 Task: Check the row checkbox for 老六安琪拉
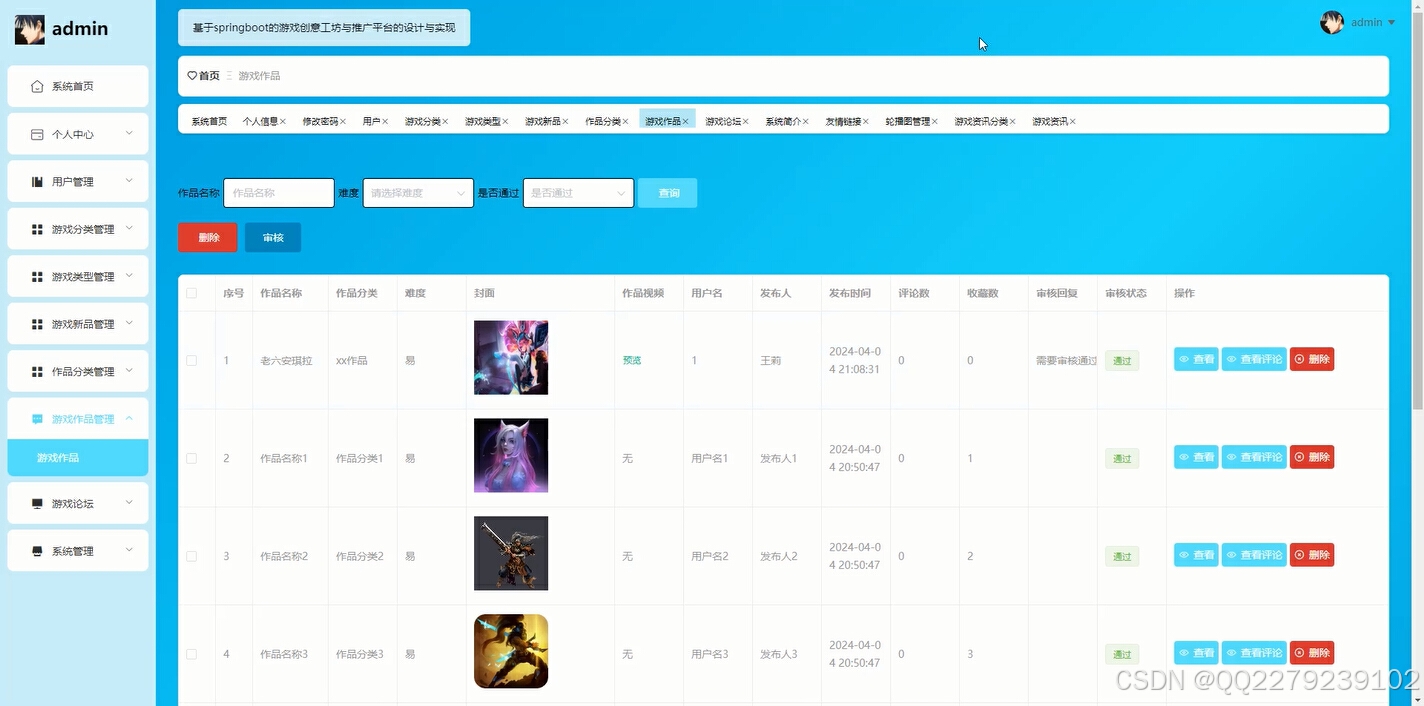tap(192, 359)
